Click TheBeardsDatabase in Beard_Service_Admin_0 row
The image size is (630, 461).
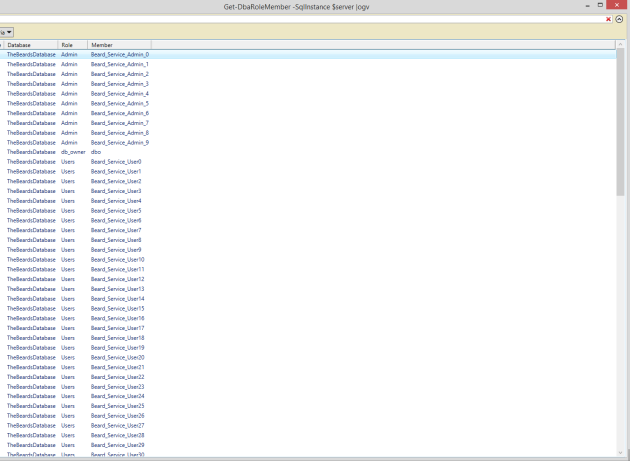pyautogui.click(x=31, y=55)
